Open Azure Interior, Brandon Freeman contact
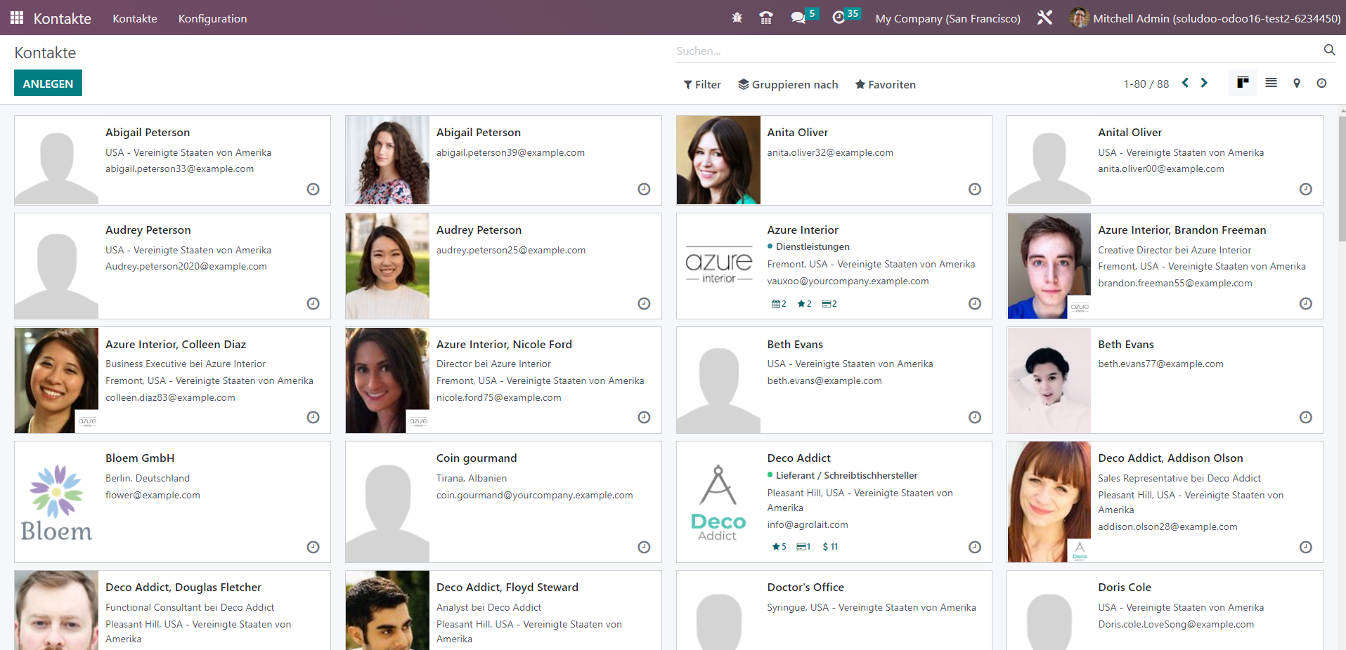The height and width of the screenshot is (650, 1346). coord(1165,266)
